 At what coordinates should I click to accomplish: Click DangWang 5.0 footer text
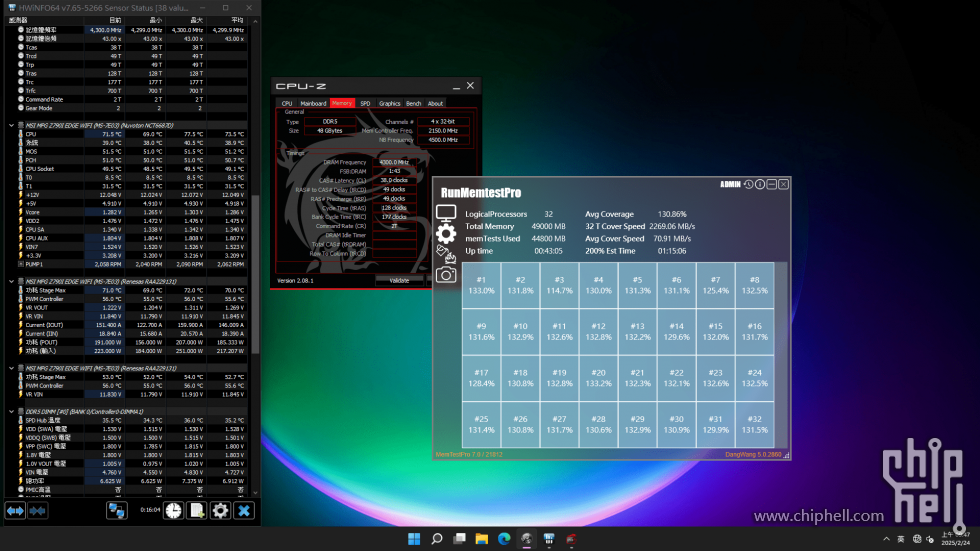753,455
